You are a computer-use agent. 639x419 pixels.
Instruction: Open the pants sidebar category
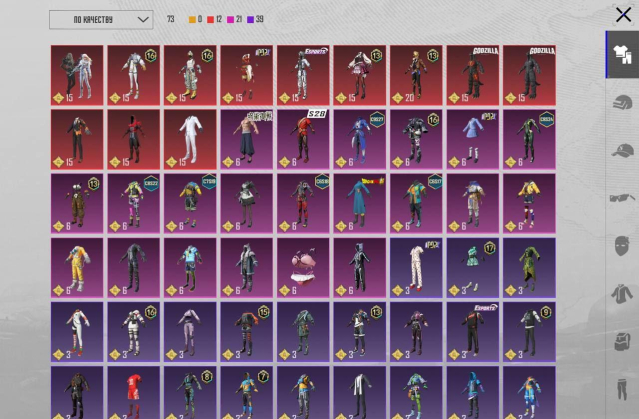click(622, 389)
